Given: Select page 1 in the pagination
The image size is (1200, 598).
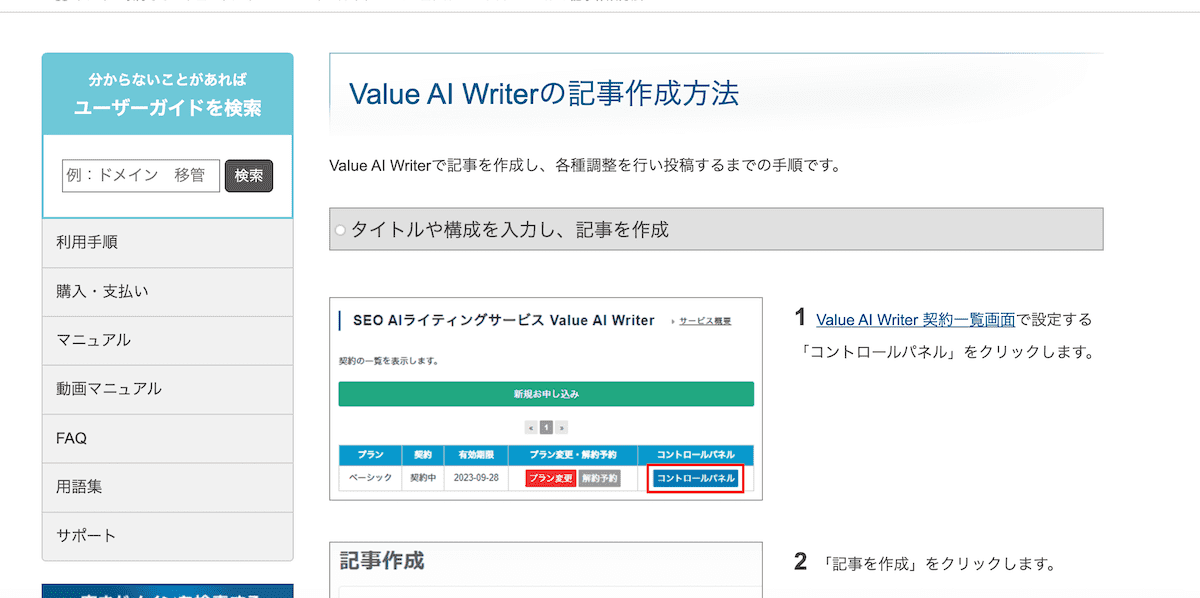Looking at the screenshot, I should click(x=546, y=427).
